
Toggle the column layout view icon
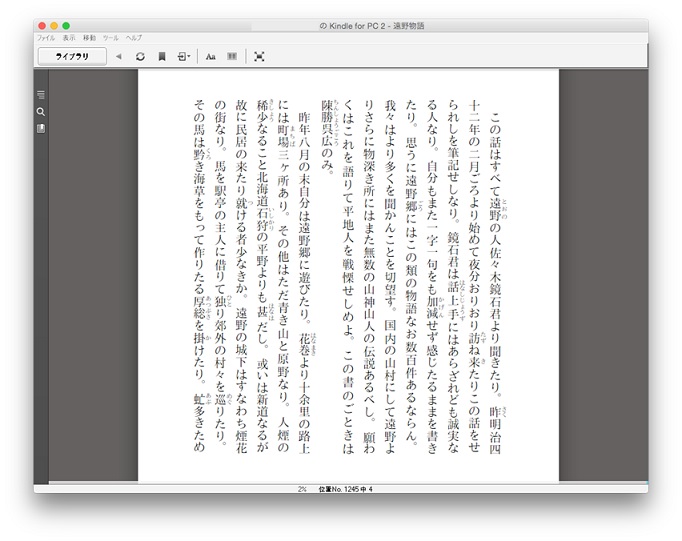pyautogui.click(x=232, y=57)
